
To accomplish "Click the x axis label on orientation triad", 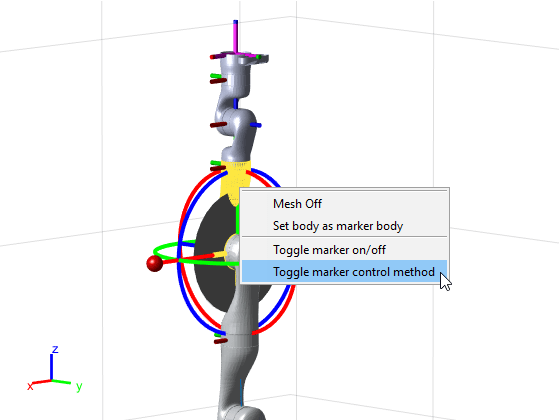I will [x=30, y=386].
